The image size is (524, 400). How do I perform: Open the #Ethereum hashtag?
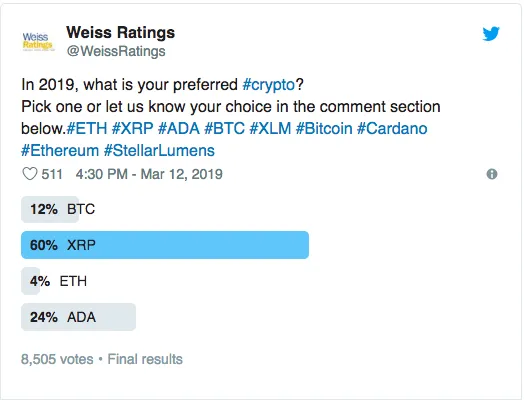pyautogui.click(x=60, y=151)
